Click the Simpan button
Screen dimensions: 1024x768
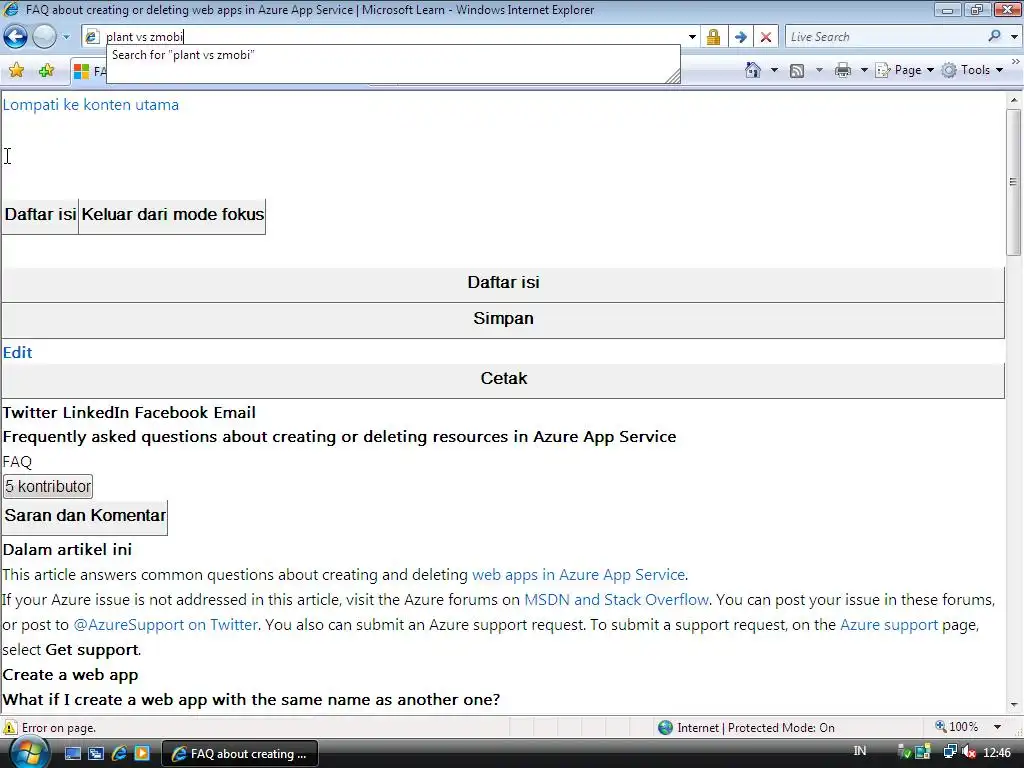(x=503, y=319)
